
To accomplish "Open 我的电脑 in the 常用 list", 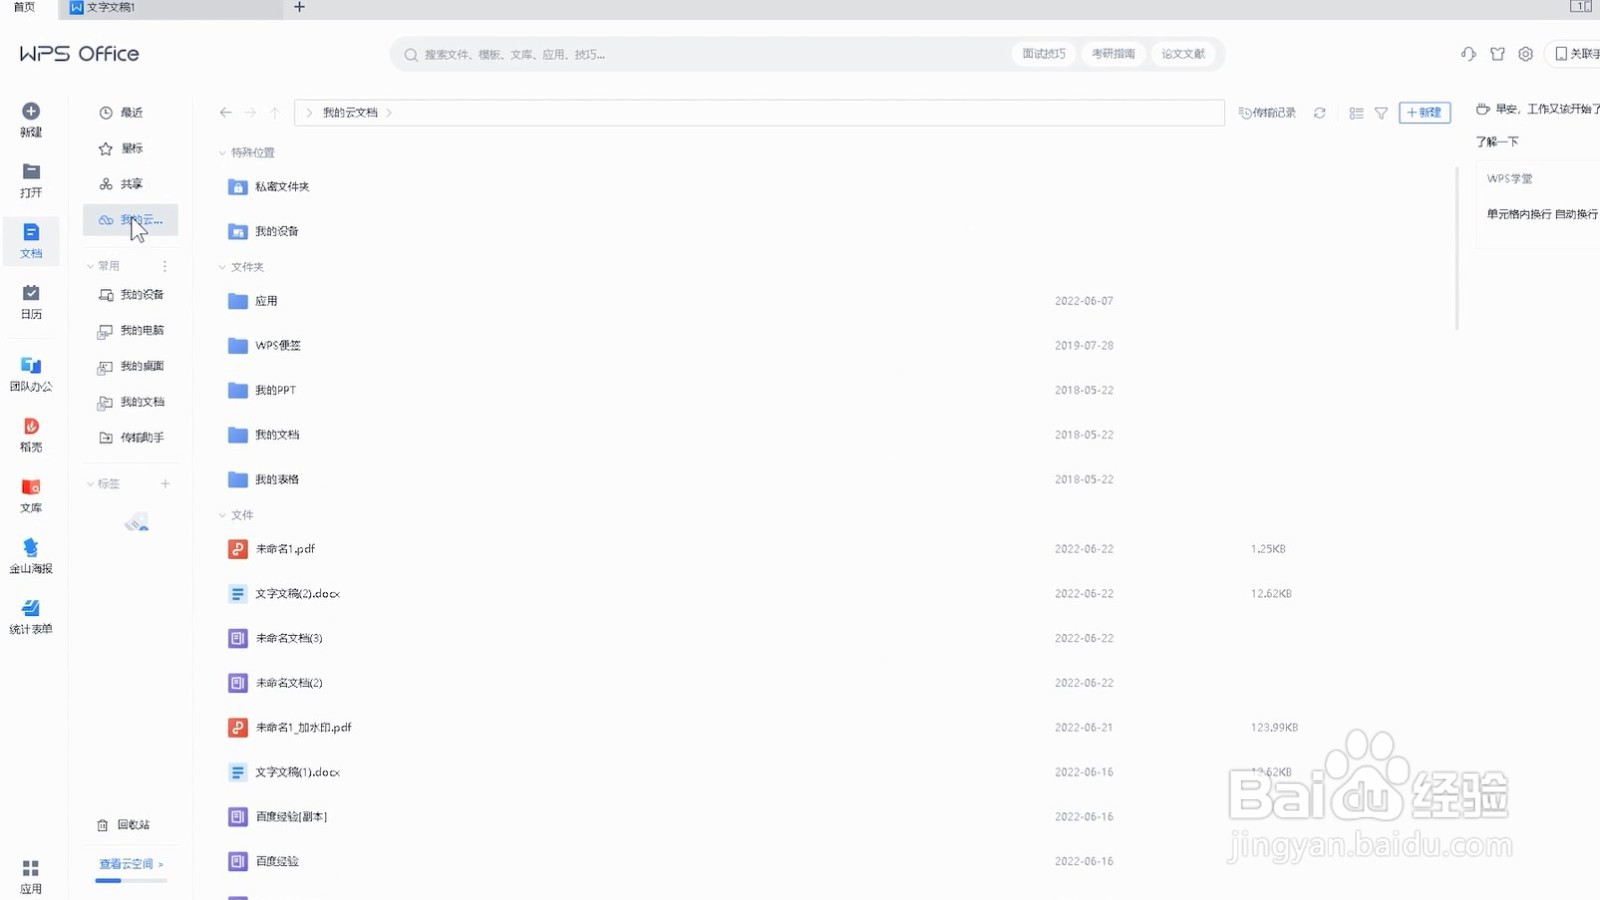I will (131, 331).
